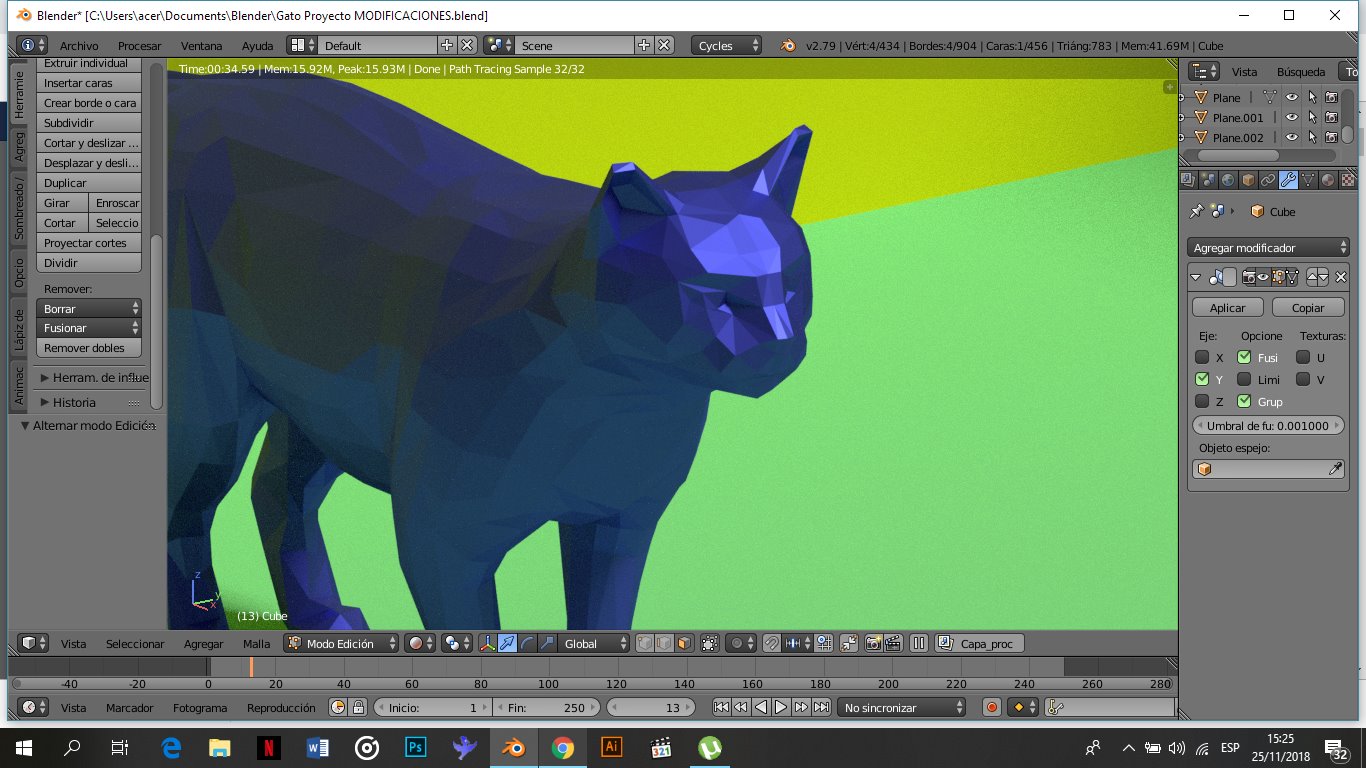Enable the X axis mirror checkbox
Viewport: 1366px width, 768px height.
(1202, 357)
